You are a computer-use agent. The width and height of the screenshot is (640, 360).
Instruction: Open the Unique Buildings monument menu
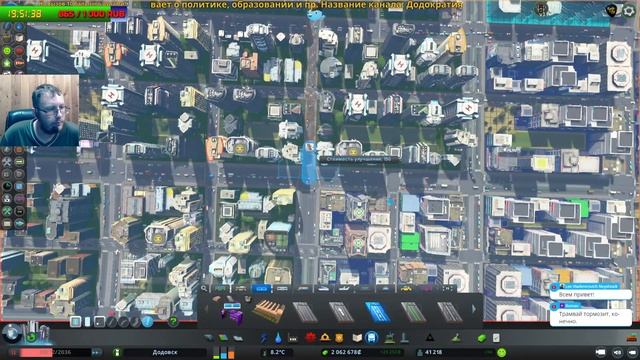point(404,338)
